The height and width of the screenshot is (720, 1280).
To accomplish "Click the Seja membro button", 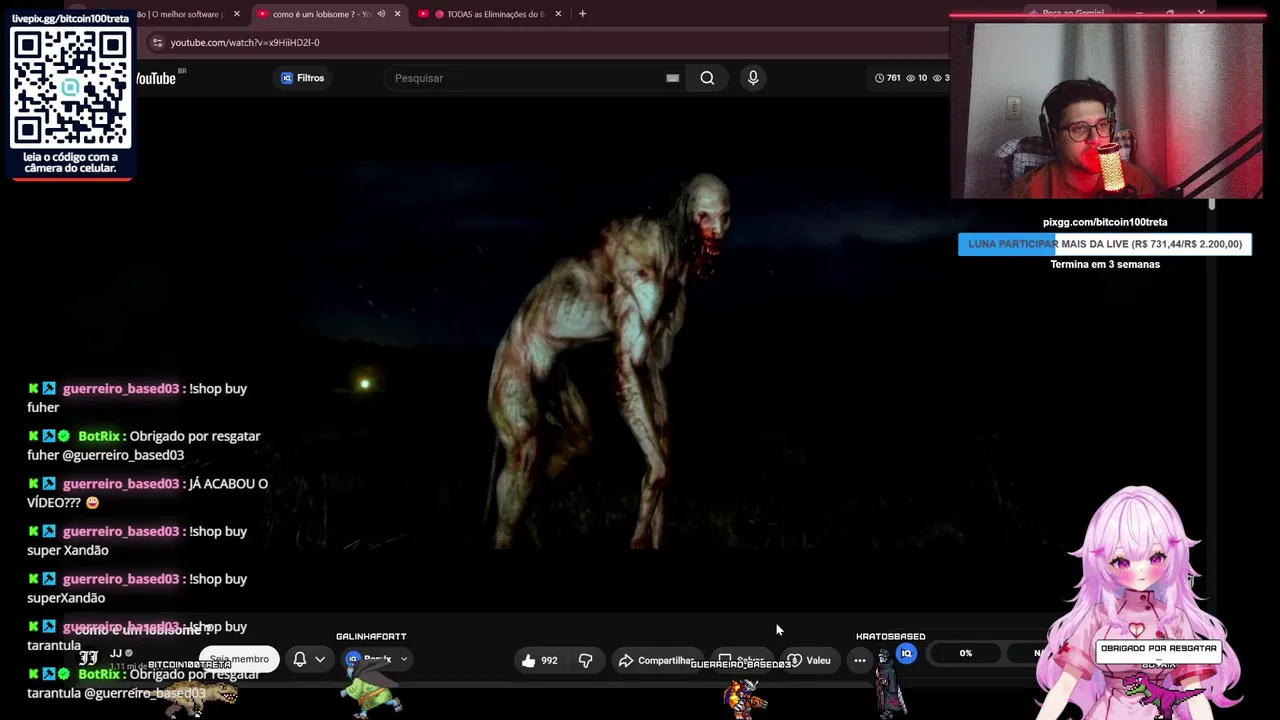I will [239, 659].
